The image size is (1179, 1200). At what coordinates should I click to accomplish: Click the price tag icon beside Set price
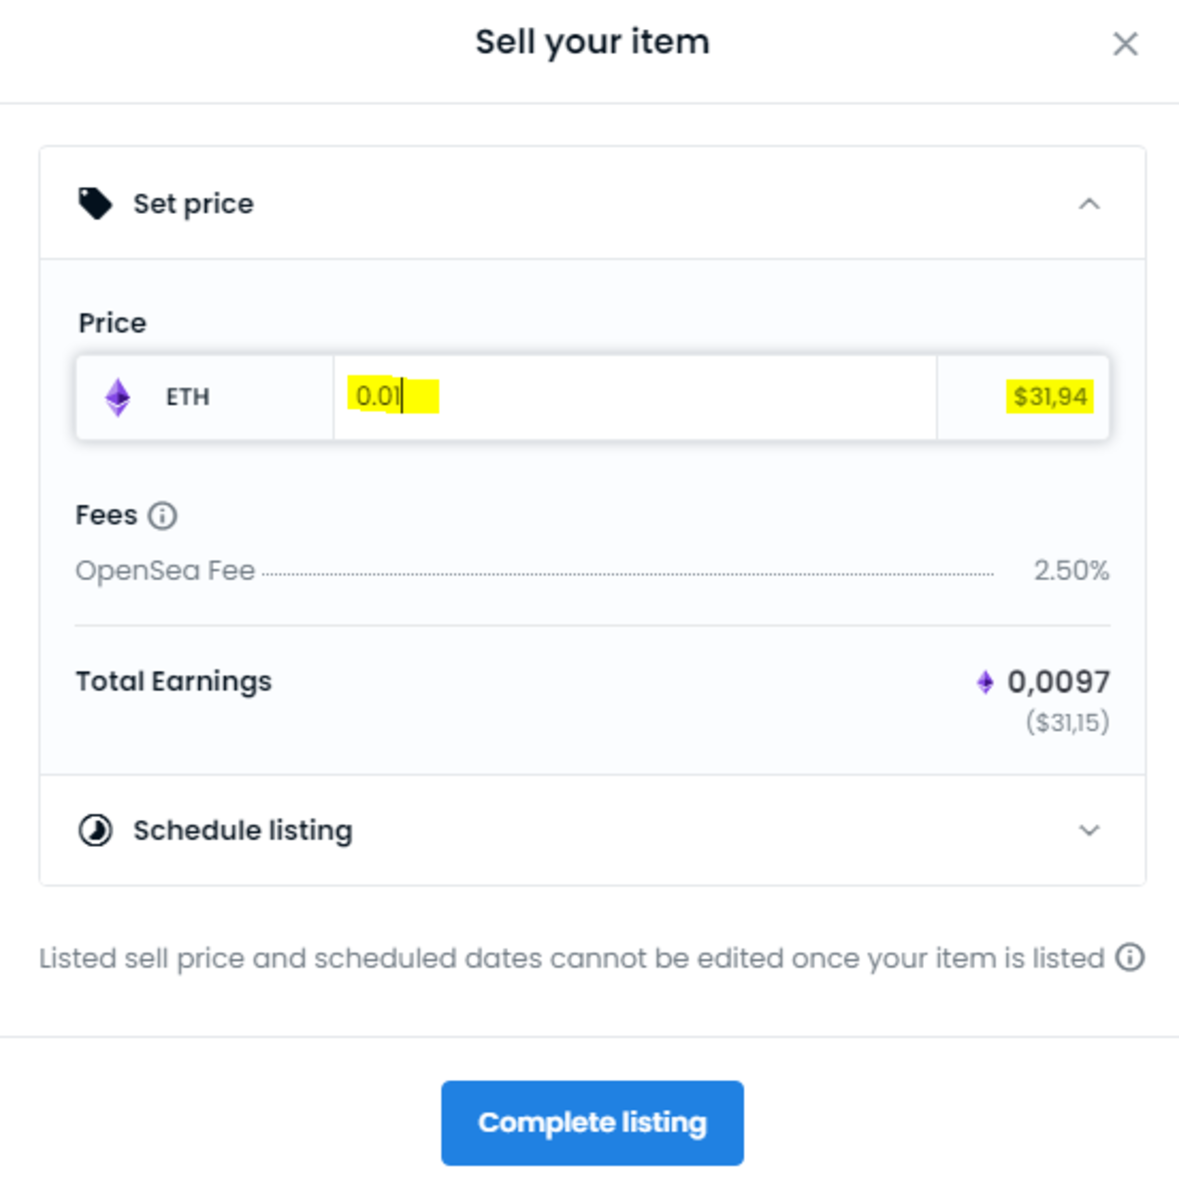(x=95, y=202)
